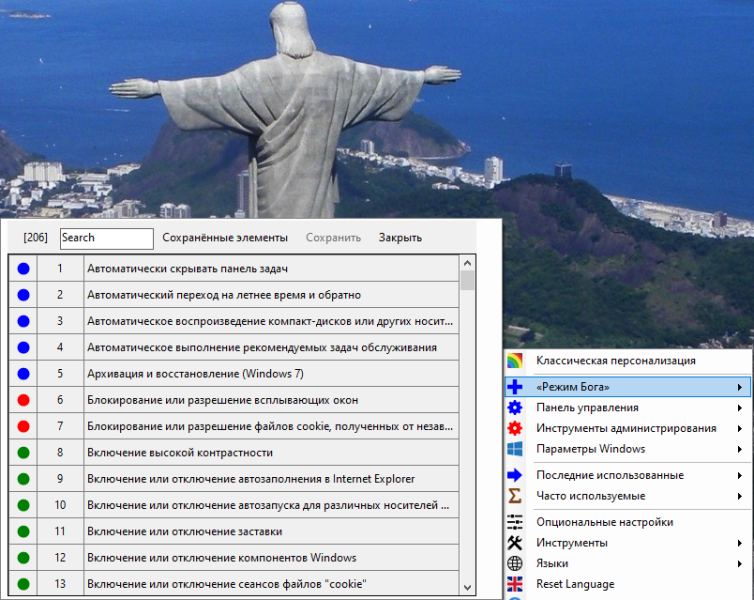The width and height of the screenshot is (754, 600).
Task: Select 'Включение или отключение заставки' row
Action: (x=234, y=531)
